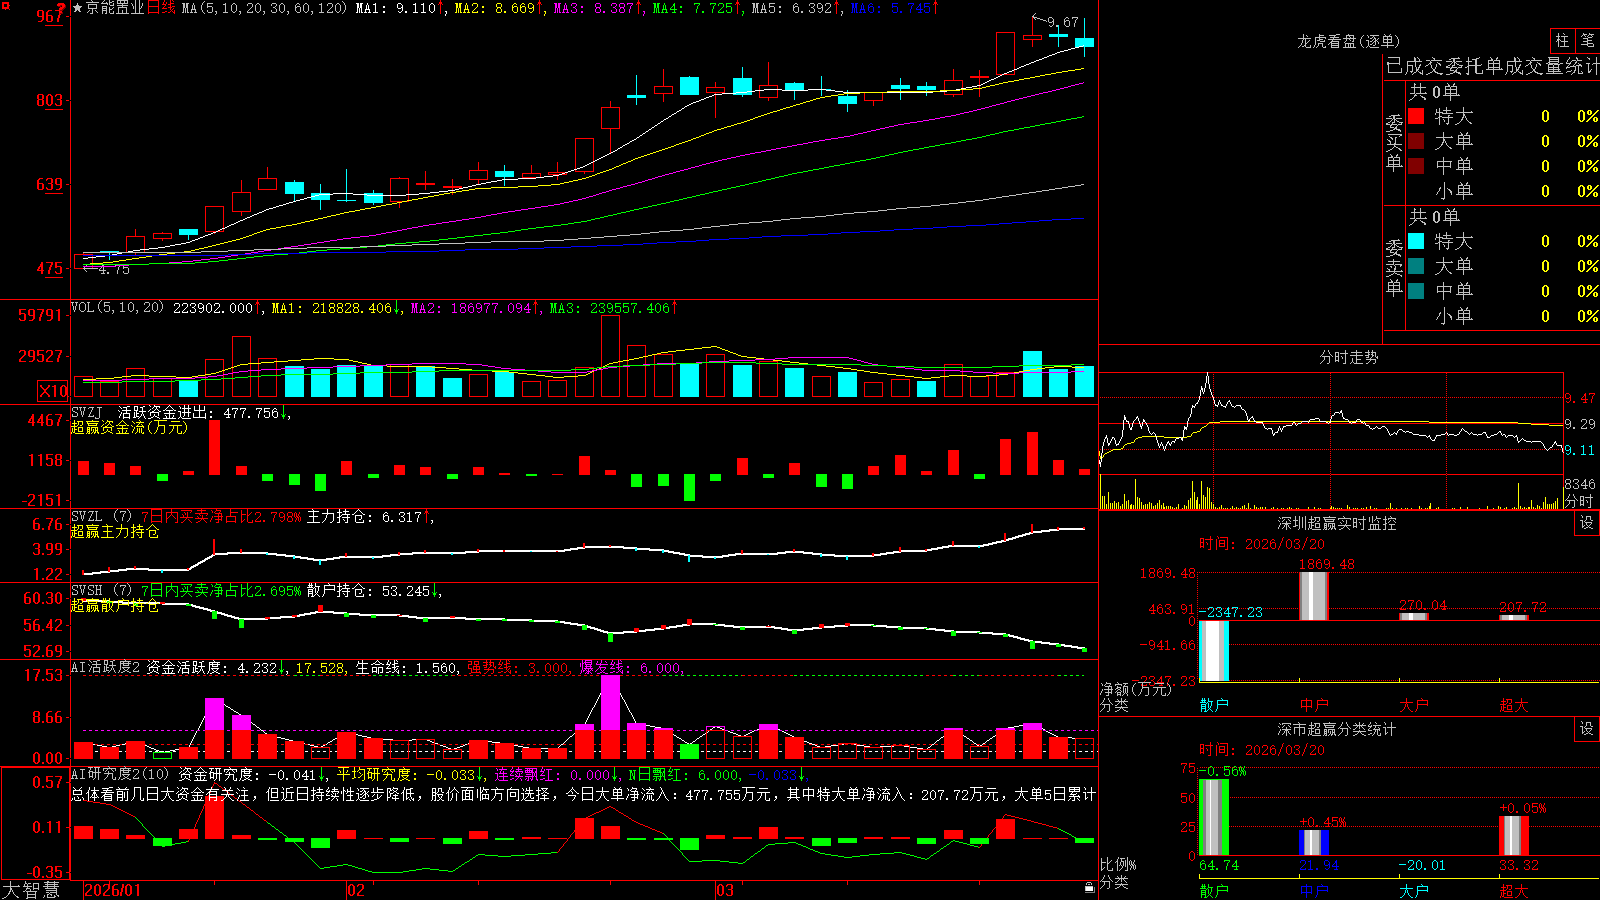Image resolution: width=1600 pixels, height=900 pixels.
Task: Click the AI活跃度2 indicator label
Action: click(105, 667)
